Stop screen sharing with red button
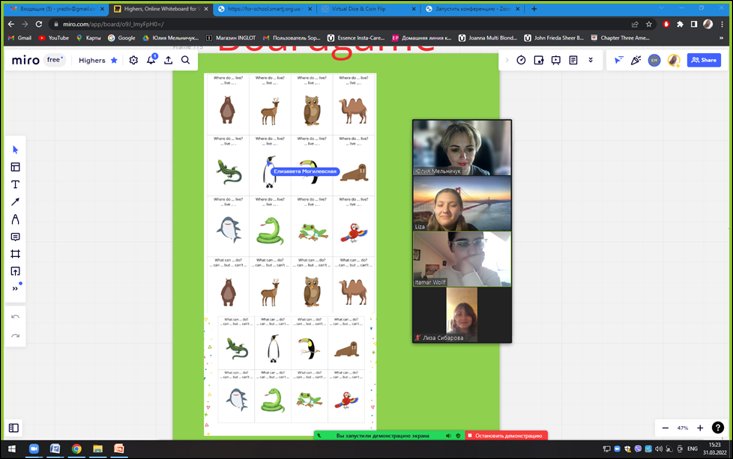The height and width of the screenshot is (459, 733). tap(506, 436)
